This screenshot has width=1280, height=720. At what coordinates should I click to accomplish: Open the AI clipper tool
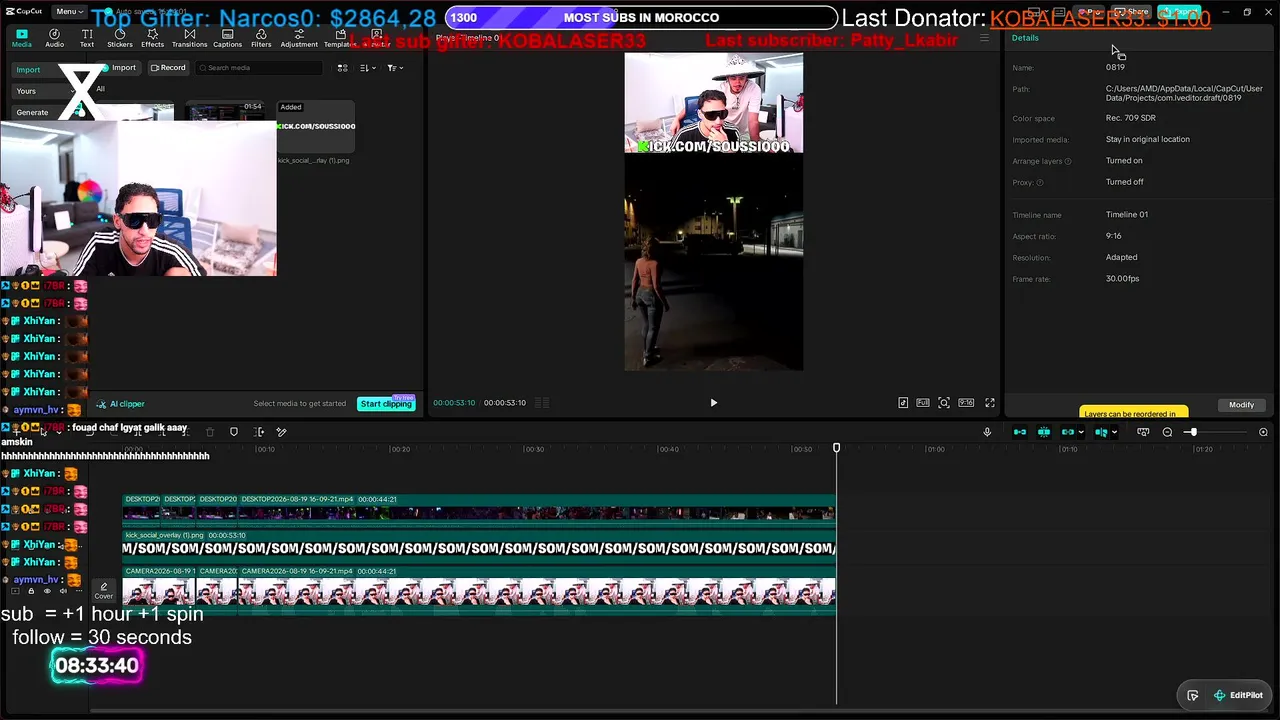coord(121,404)
